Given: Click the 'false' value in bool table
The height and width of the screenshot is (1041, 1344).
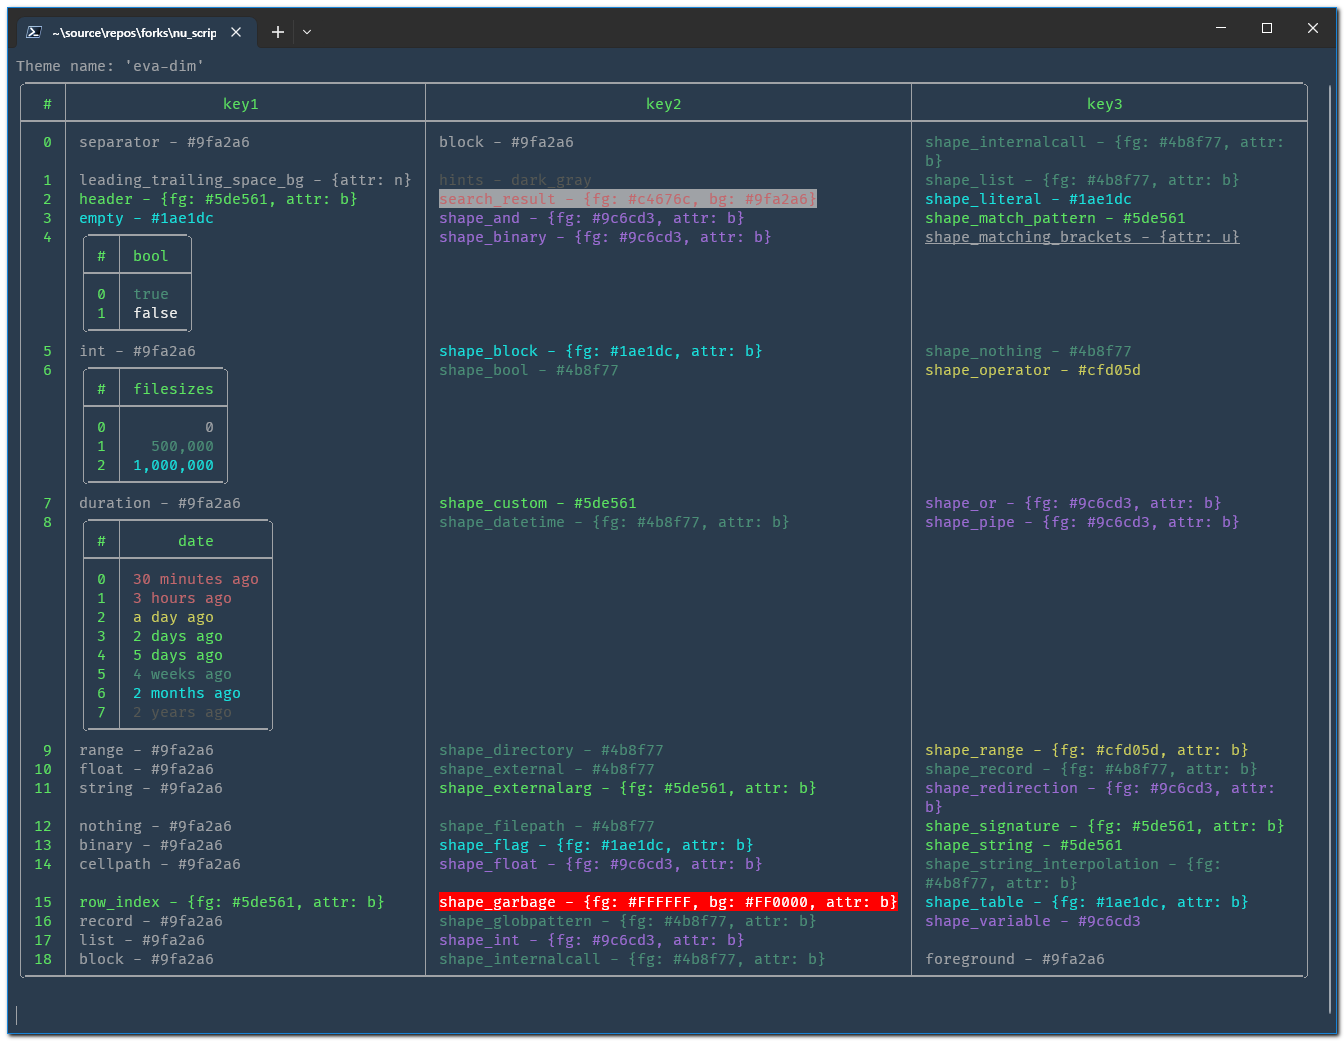Looking at the screenshot, I should tap(155, 313).
